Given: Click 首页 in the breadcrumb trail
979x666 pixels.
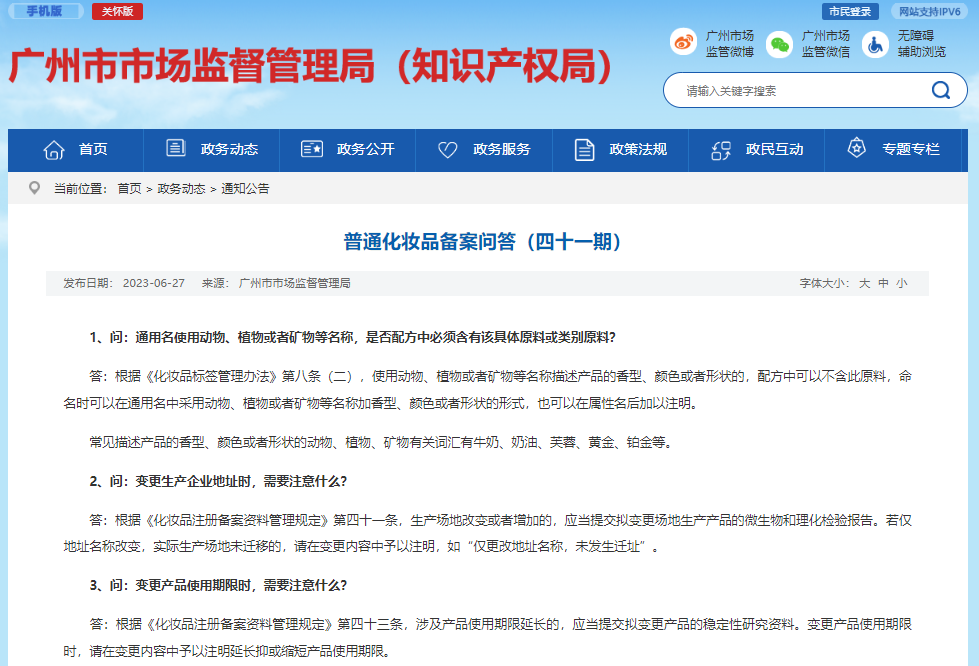Looking at the screenshot, I should pos(129,188).
